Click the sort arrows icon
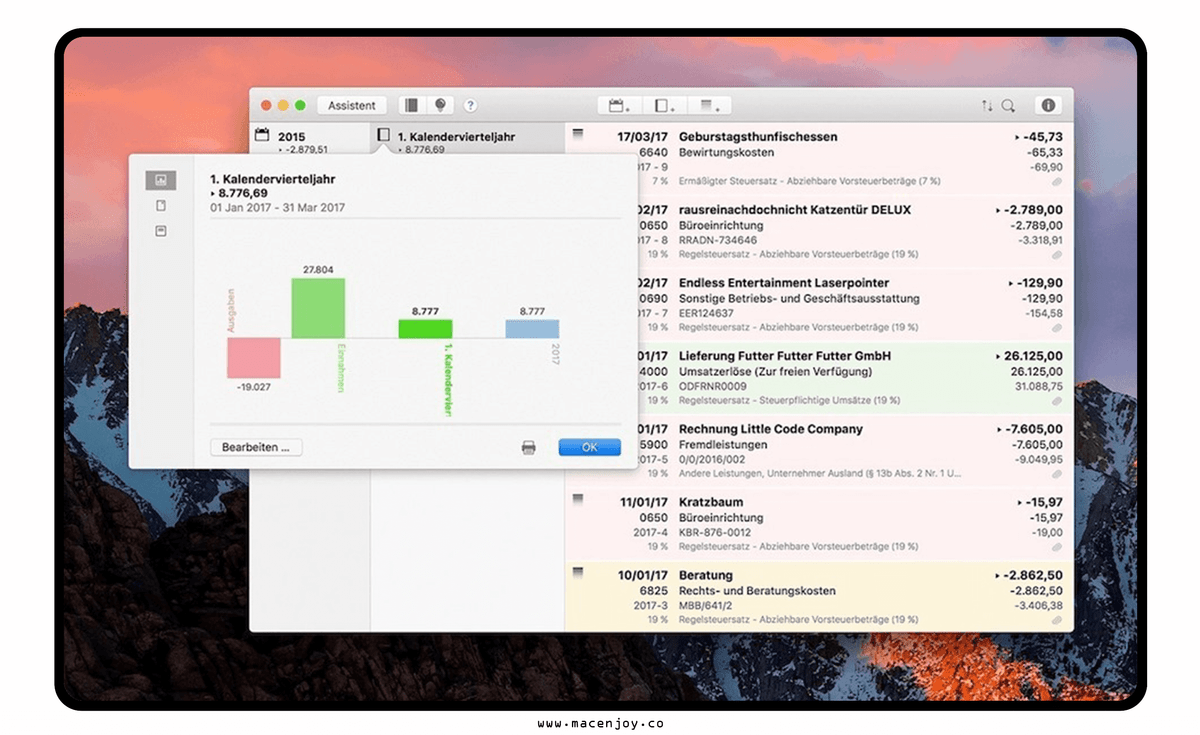Image resolution: width=1200 pixels, height=735 pixels. 987,105
